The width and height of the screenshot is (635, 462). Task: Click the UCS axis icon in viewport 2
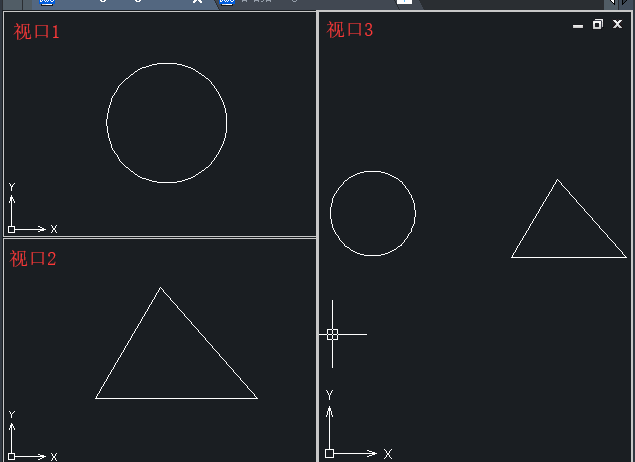[x=32, y=436]
